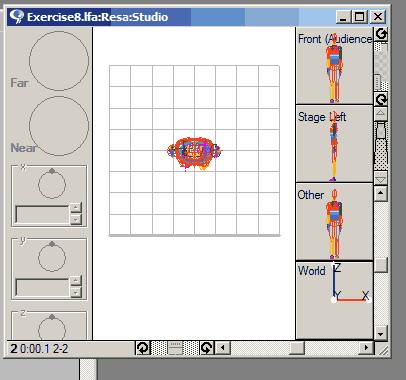Select the Other view thumbnail

[x=334, y=222]
